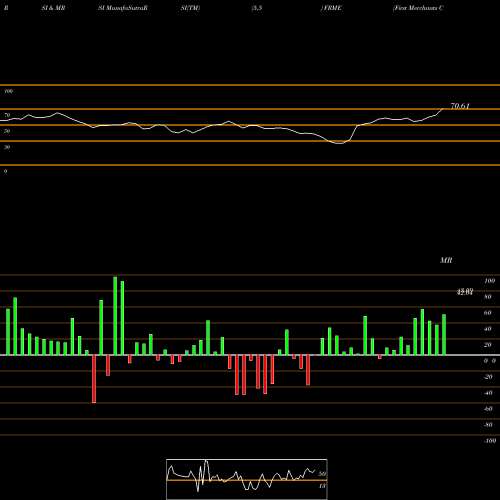Screen dimensions: 500x500
Task: Click the tallest green MR histogram bar
Action: tap(115, 316)
